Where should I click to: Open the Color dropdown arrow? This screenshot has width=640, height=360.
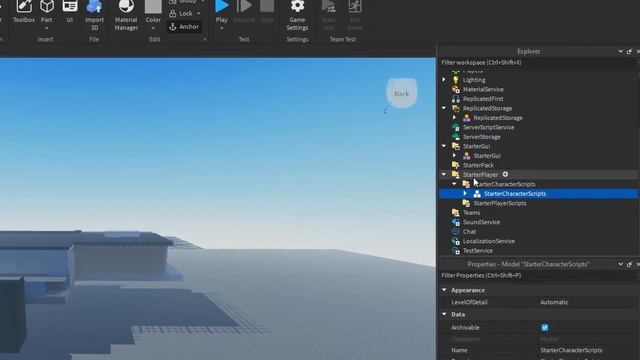[153, 28]
